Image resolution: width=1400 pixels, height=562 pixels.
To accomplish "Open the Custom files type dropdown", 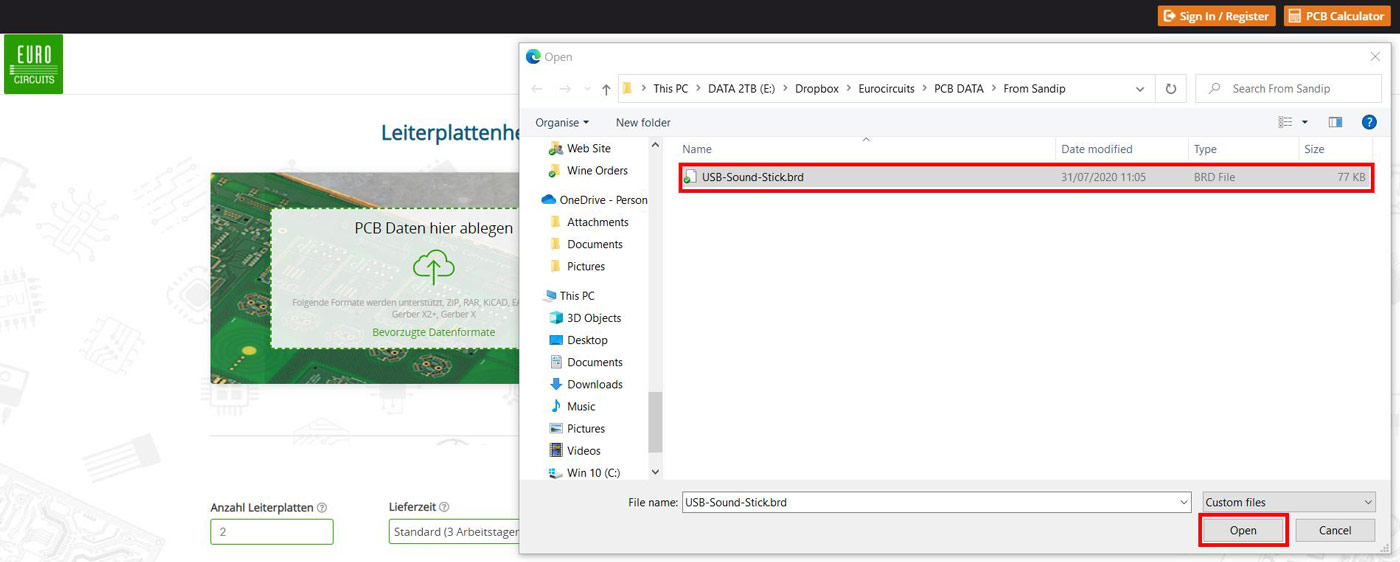I will (1288, 502).
